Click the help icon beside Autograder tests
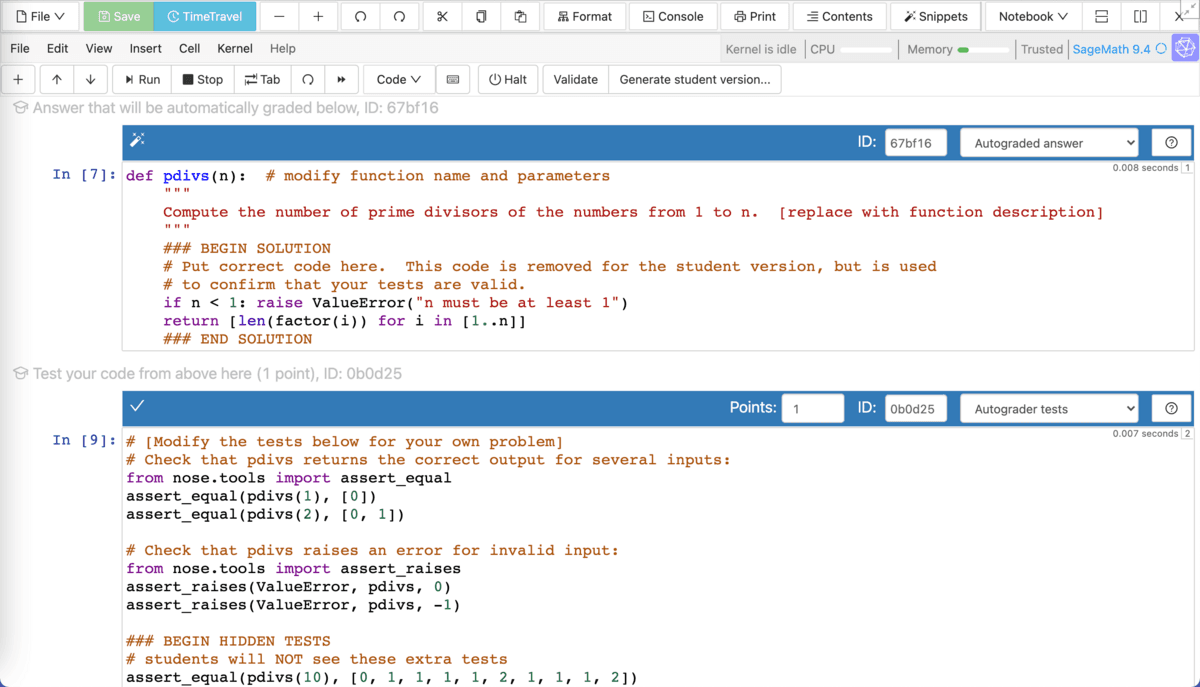 1171,408
